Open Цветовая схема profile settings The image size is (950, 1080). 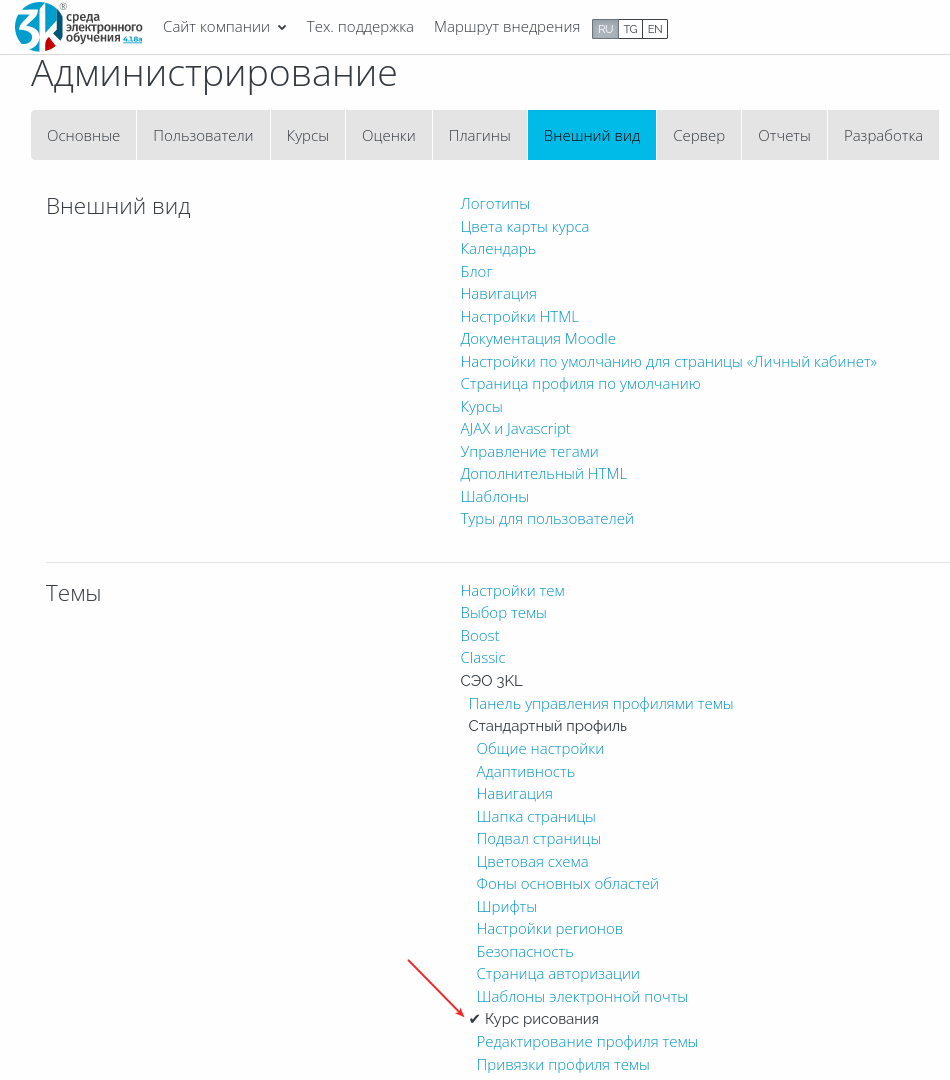click(533, 862)
